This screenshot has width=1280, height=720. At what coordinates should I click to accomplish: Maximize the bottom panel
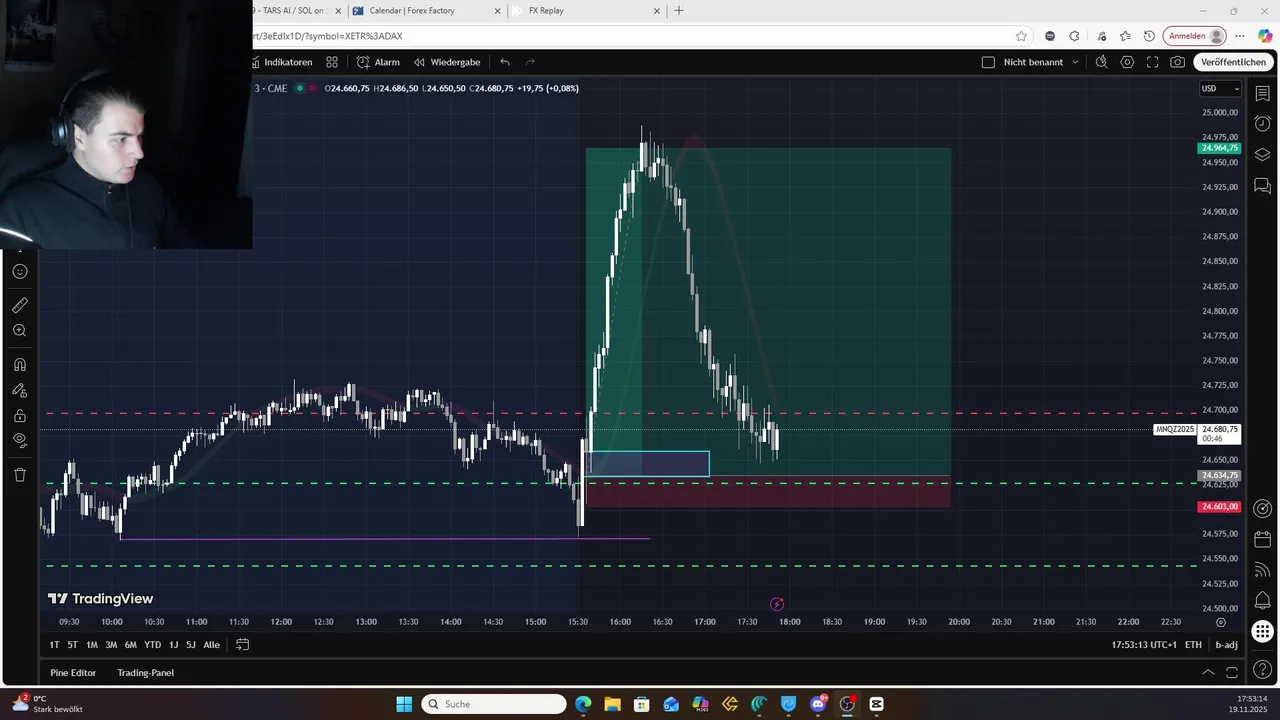[x=1232, y=673]
